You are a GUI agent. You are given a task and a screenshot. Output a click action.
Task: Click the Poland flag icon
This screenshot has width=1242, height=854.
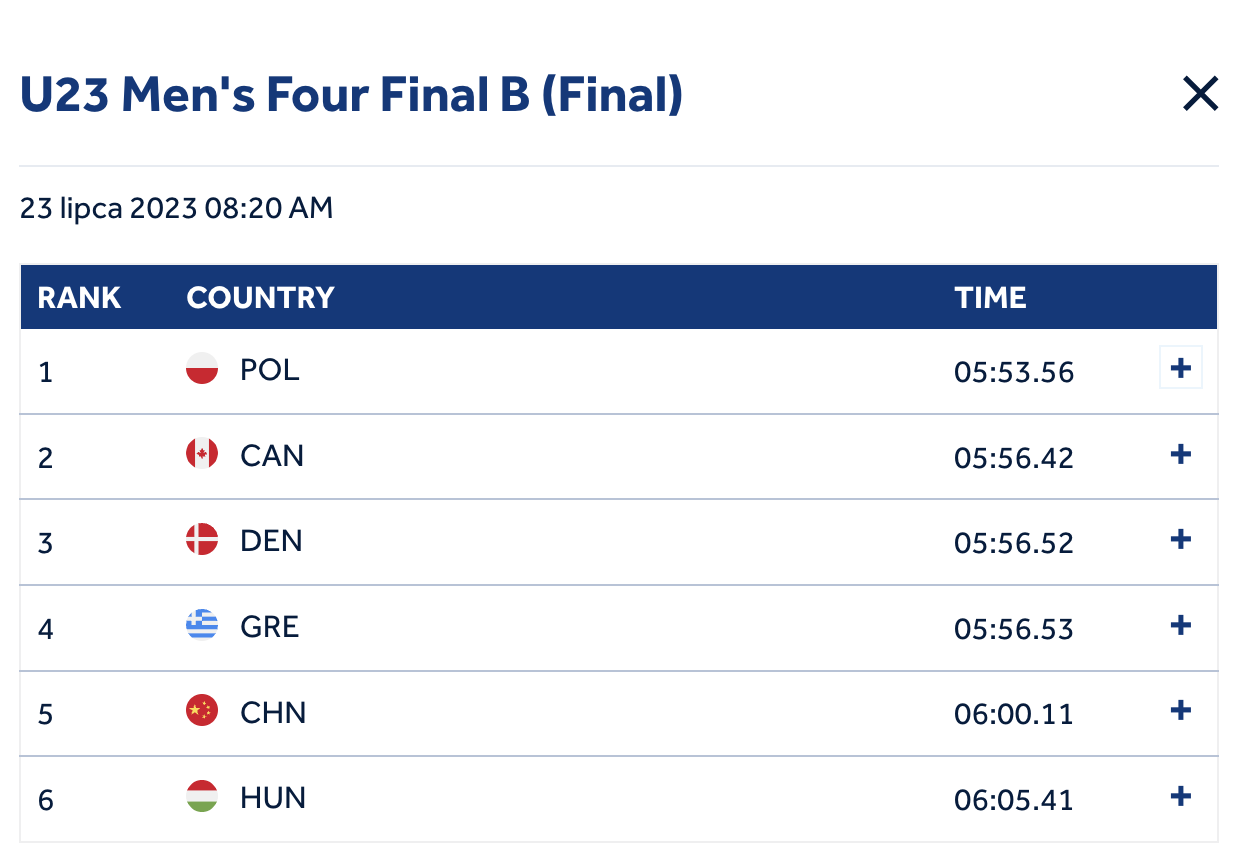[202, 369]
